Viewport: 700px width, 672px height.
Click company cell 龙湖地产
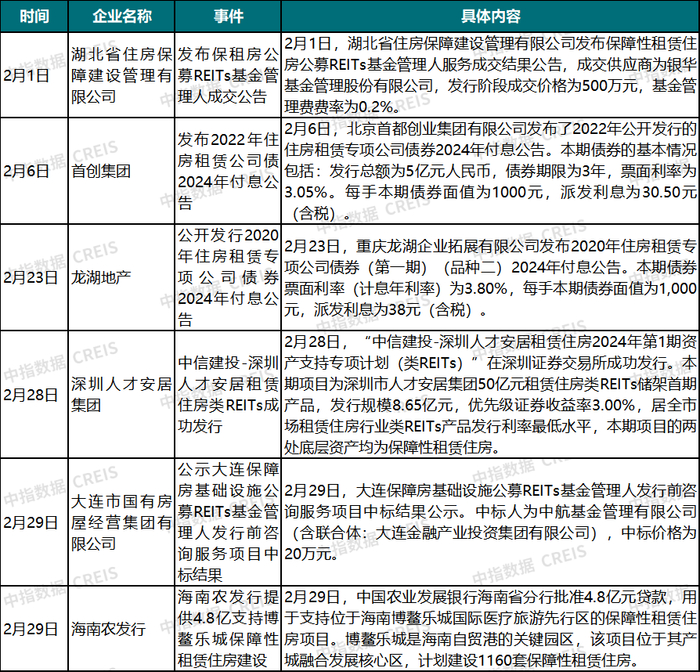(121, 277)
